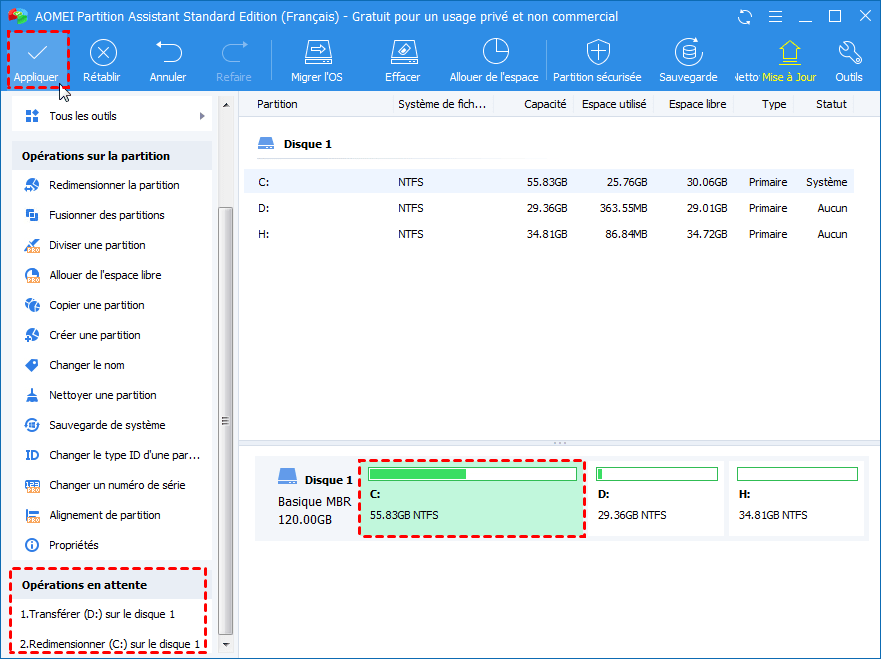Open the Sauvegarde toolbar tool
Image resolution: width=881 pixels, height=659 pixels.
tap(688, 52)
